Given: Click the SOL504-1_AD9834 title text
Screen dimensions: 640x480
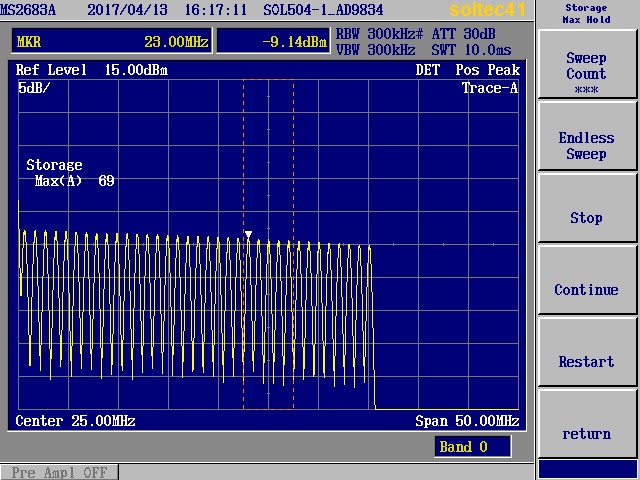Looking at the screenshot, I should pos(323,10).
